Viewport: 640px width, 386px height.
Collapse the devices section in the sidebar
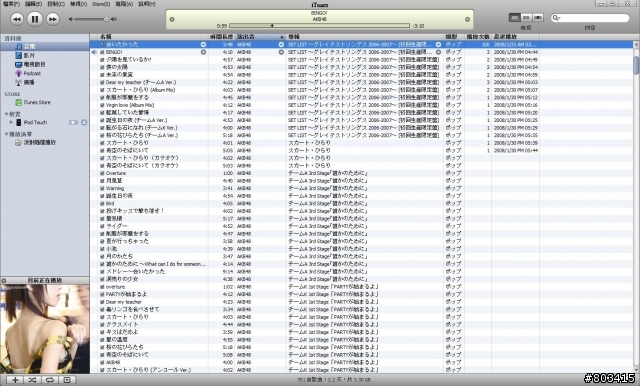6,114
